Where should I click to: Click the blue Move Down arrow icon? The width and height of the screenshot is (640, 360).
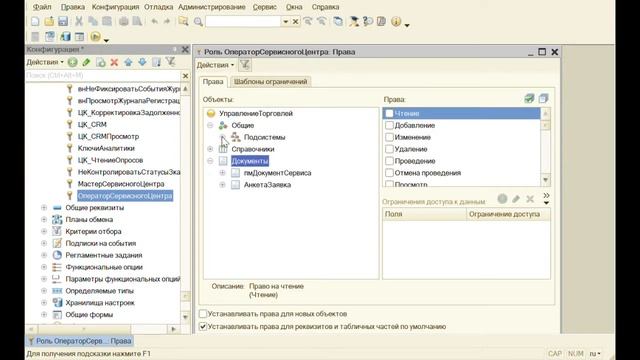(142, 62)
